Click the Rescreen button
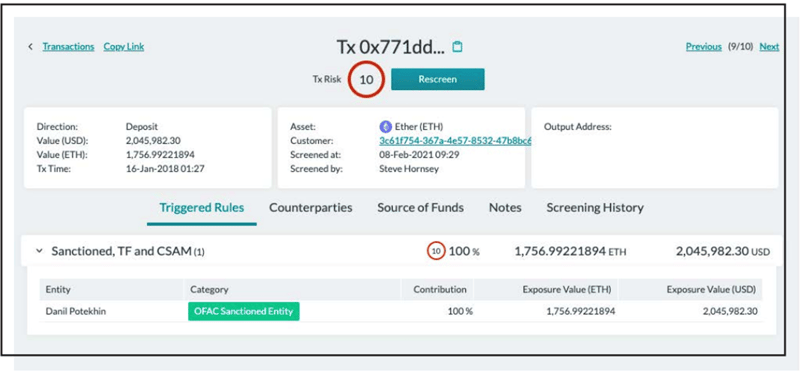Screen dimensions: 800x375 point(438,79)
